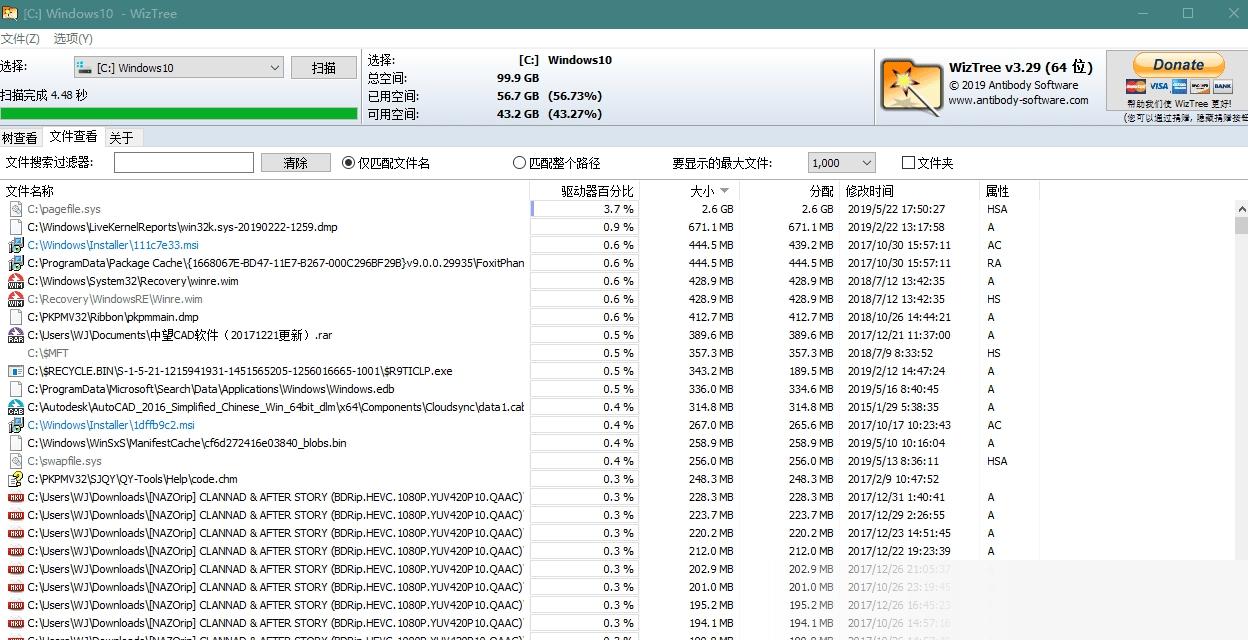Click the AutoCAD data1.cab file icon
1248x640 pixels.
pos(15,407)
